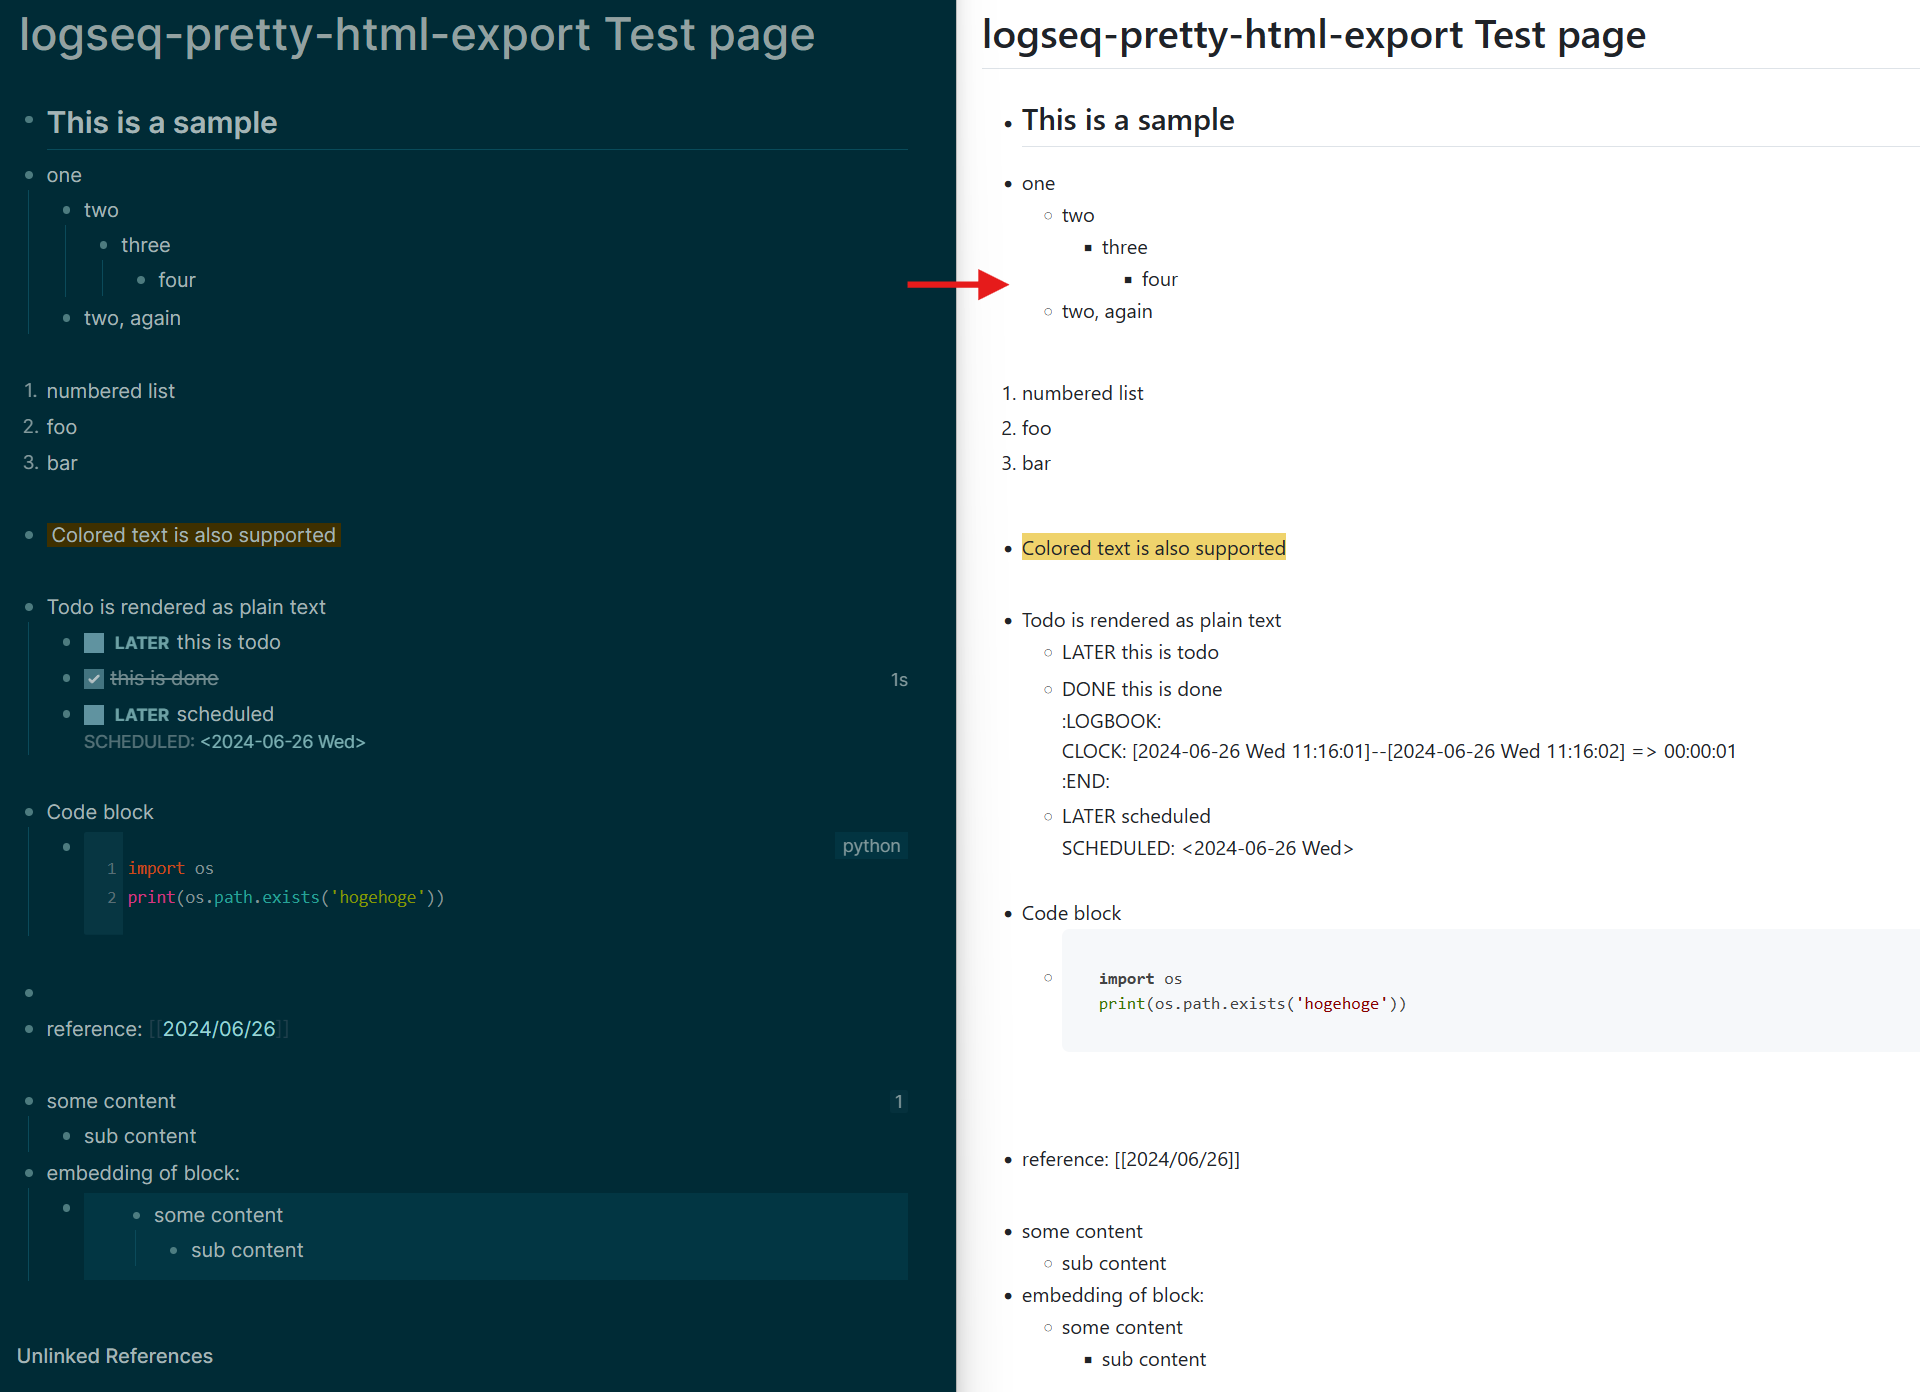The image size is (1920, 1392).
Task: Click the scheduled date <2024-06-26 Wed> in the dark pane
Action: pos(282,742)
